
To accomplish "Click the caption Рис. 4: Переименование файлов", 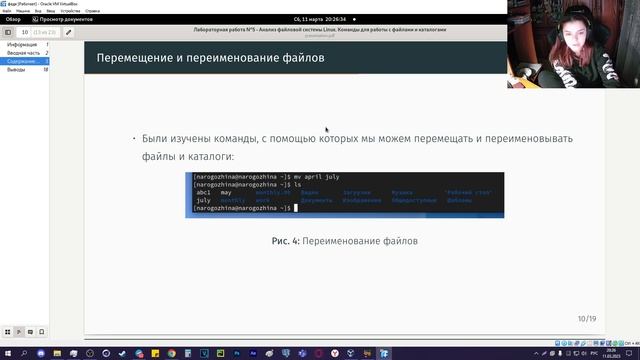I will click(x=344, y=241).
